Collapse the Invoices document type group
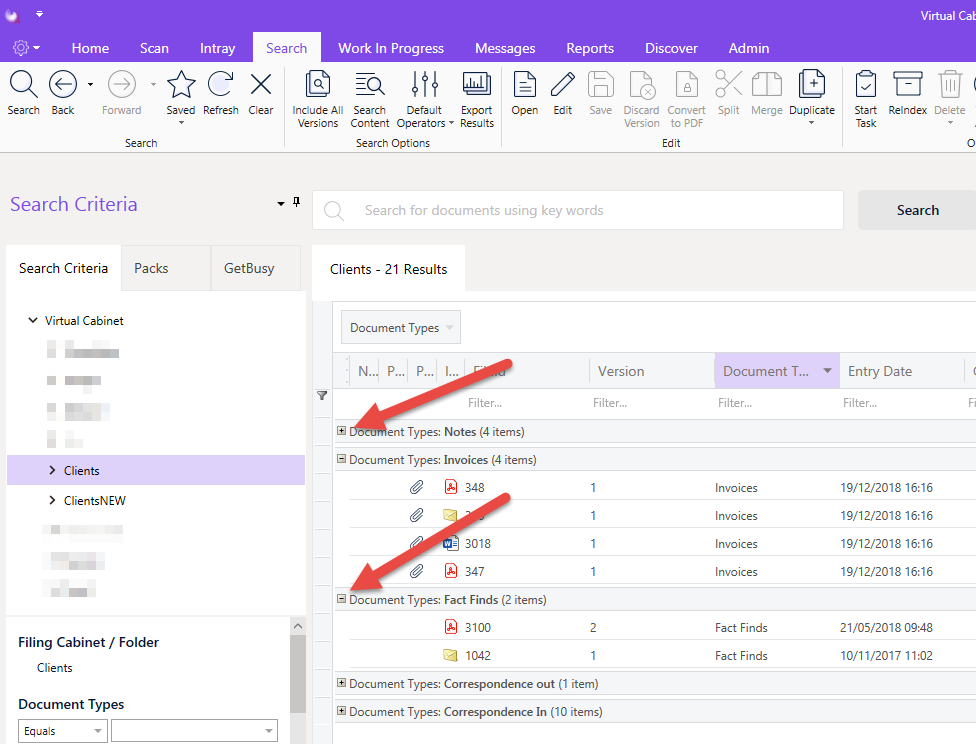 point(341,459)
